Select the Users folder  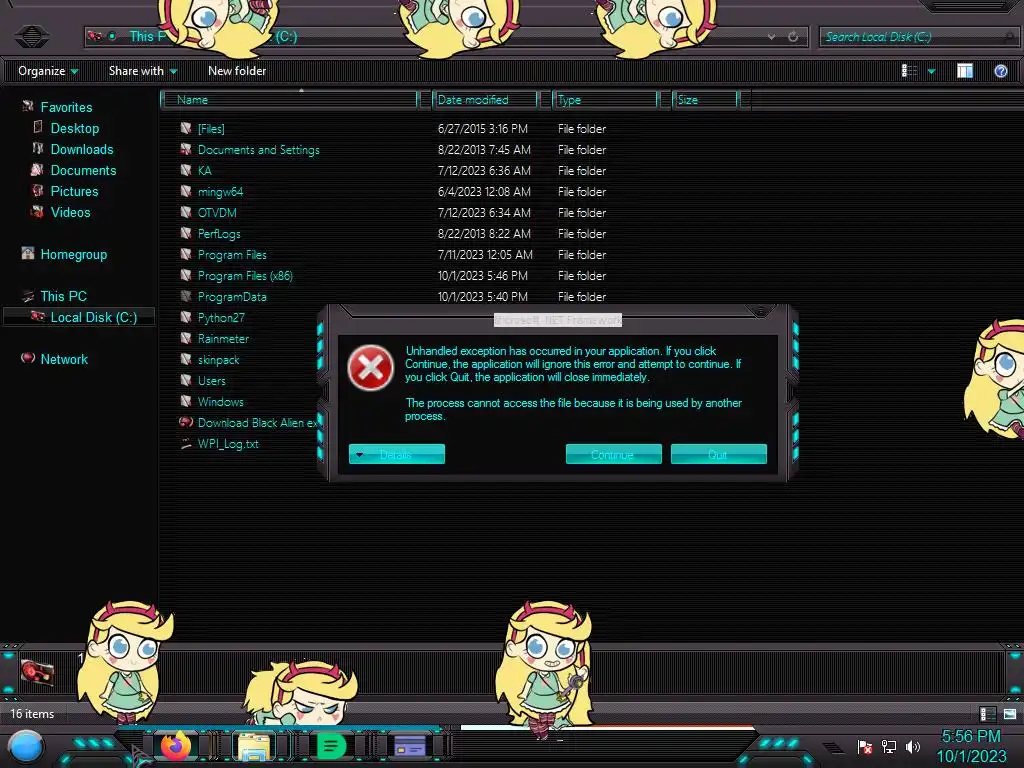click(211, 380)
